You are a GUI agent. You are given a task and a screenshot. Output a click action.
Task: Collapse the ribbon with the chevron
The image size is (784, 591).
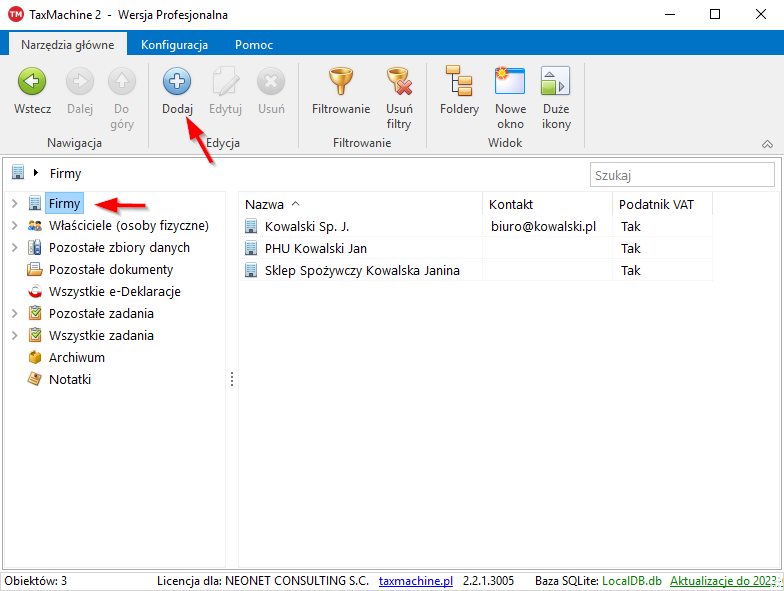(x=767, y=144)
